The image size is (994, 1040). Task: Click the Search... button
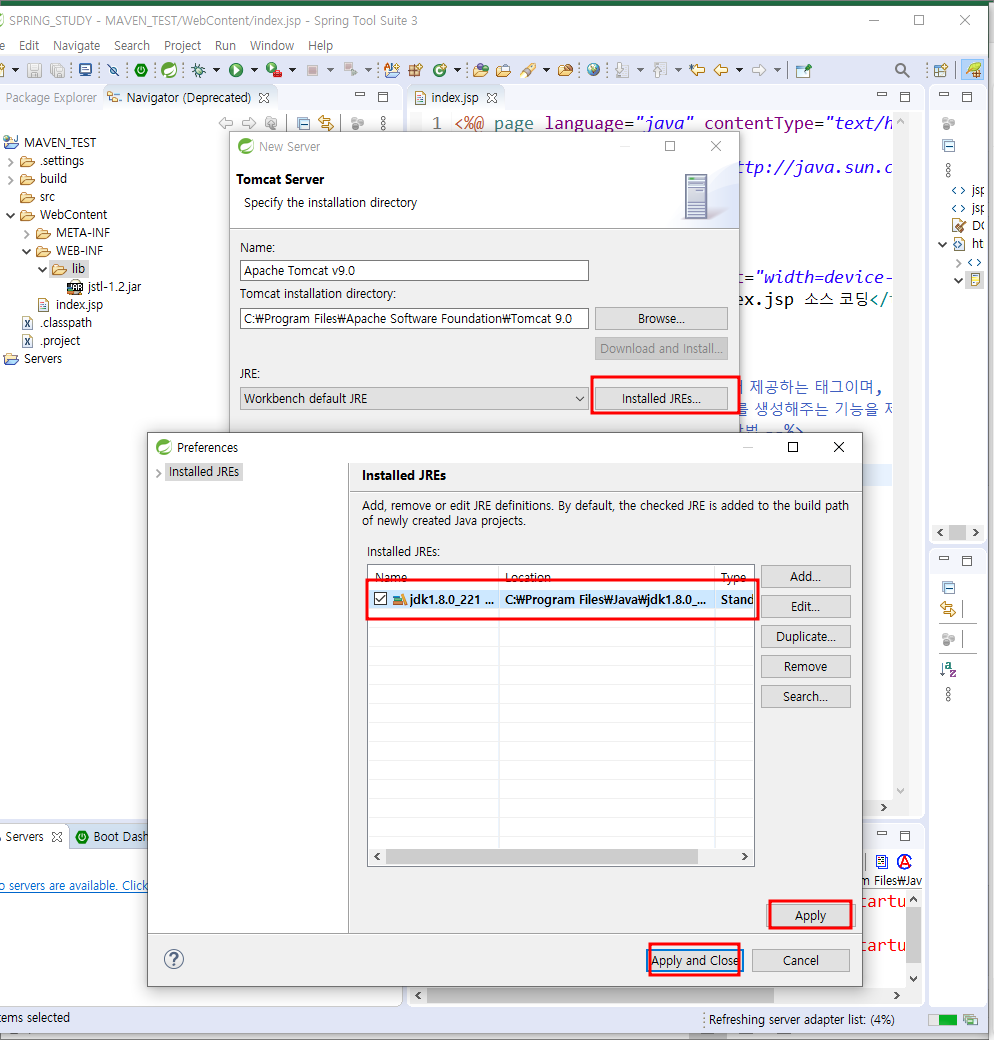coord(806,696)
